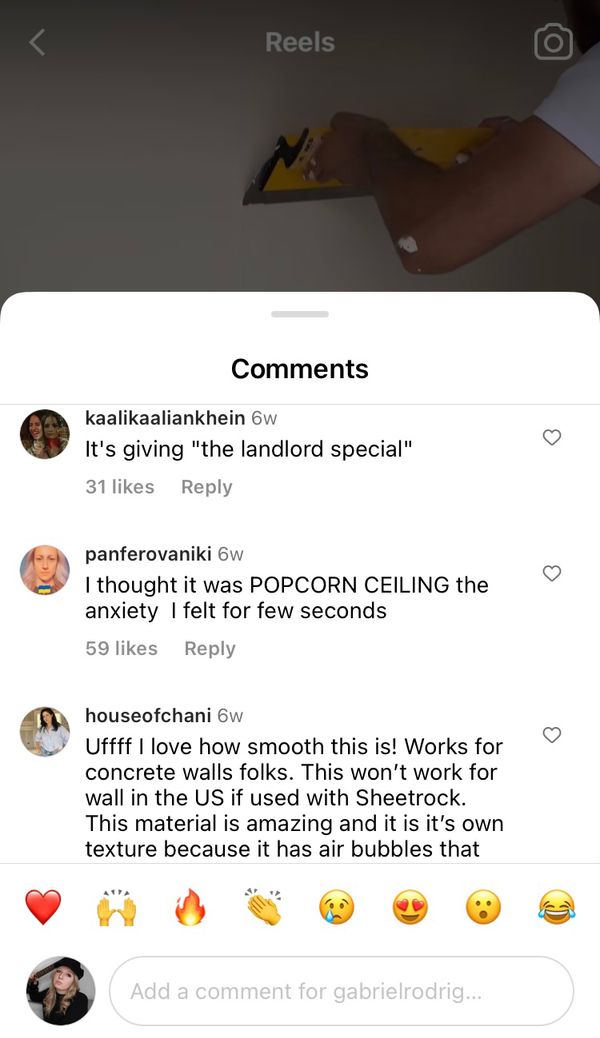Image resolution: width=600 pixels, height=1038 pixels.
Task: View the 59 likes on the second comment
Action: coord(121,648)
